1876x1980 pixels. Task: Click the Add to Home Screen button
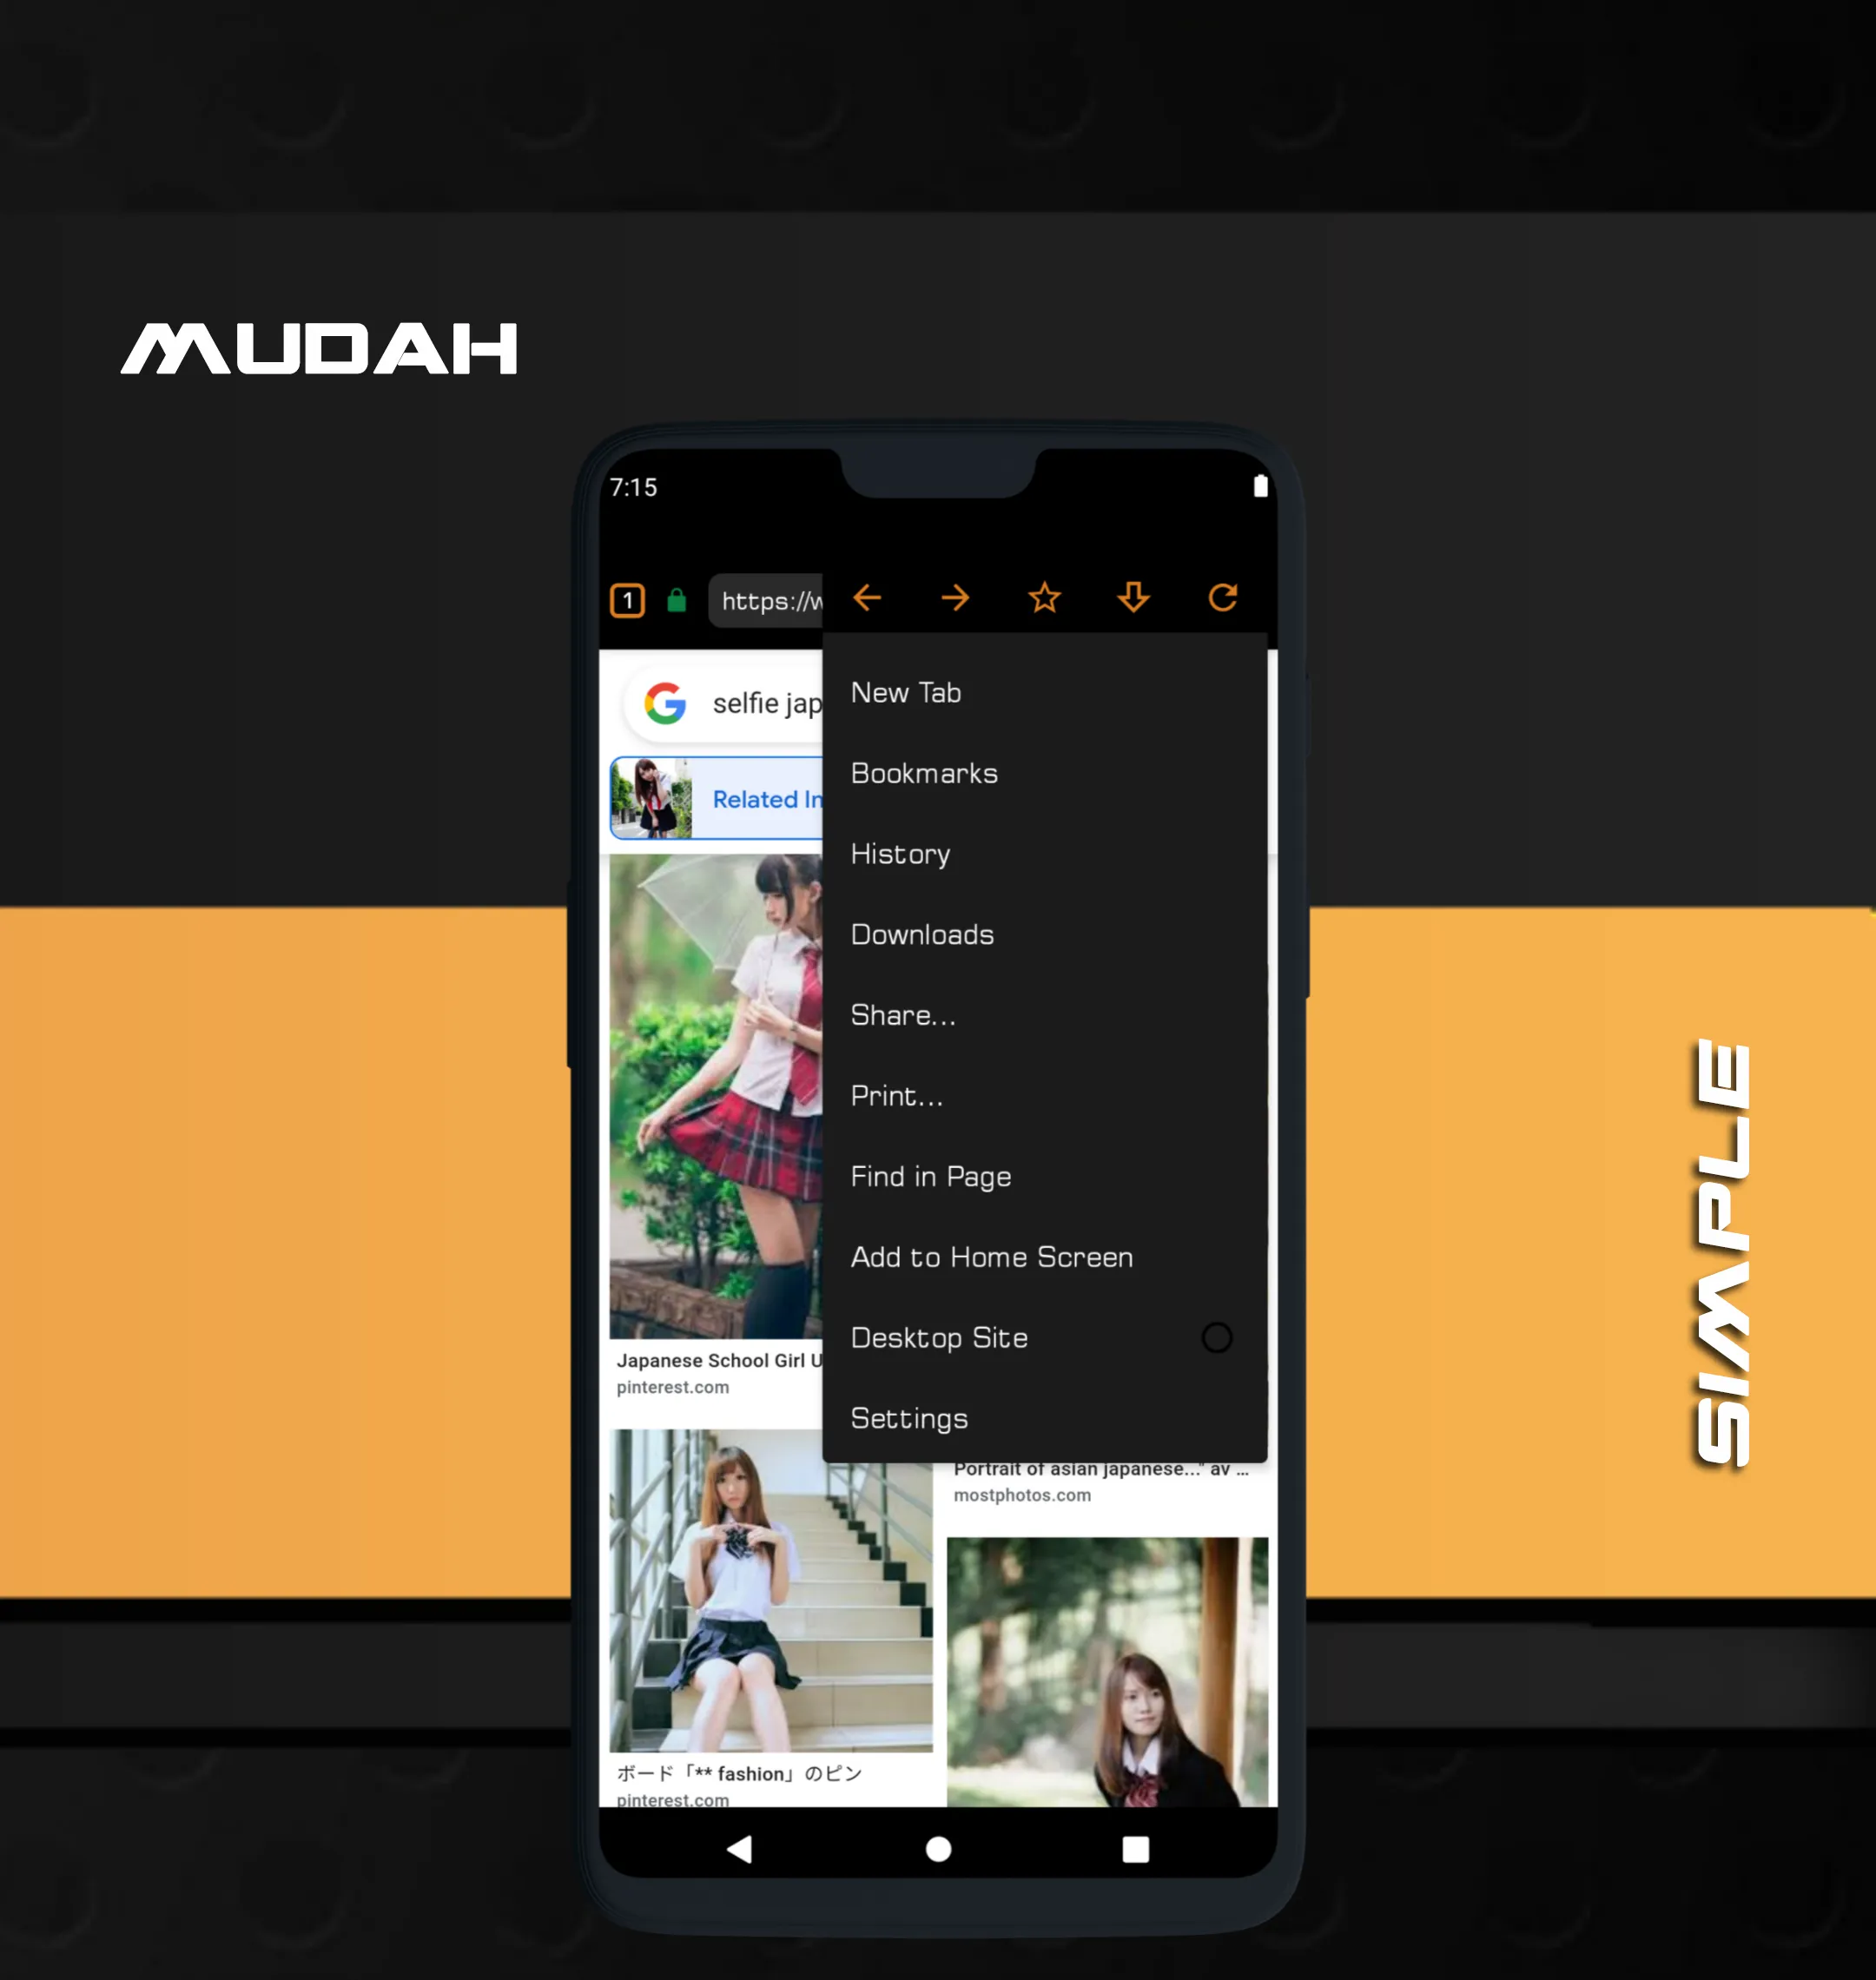pos(991,1257)
